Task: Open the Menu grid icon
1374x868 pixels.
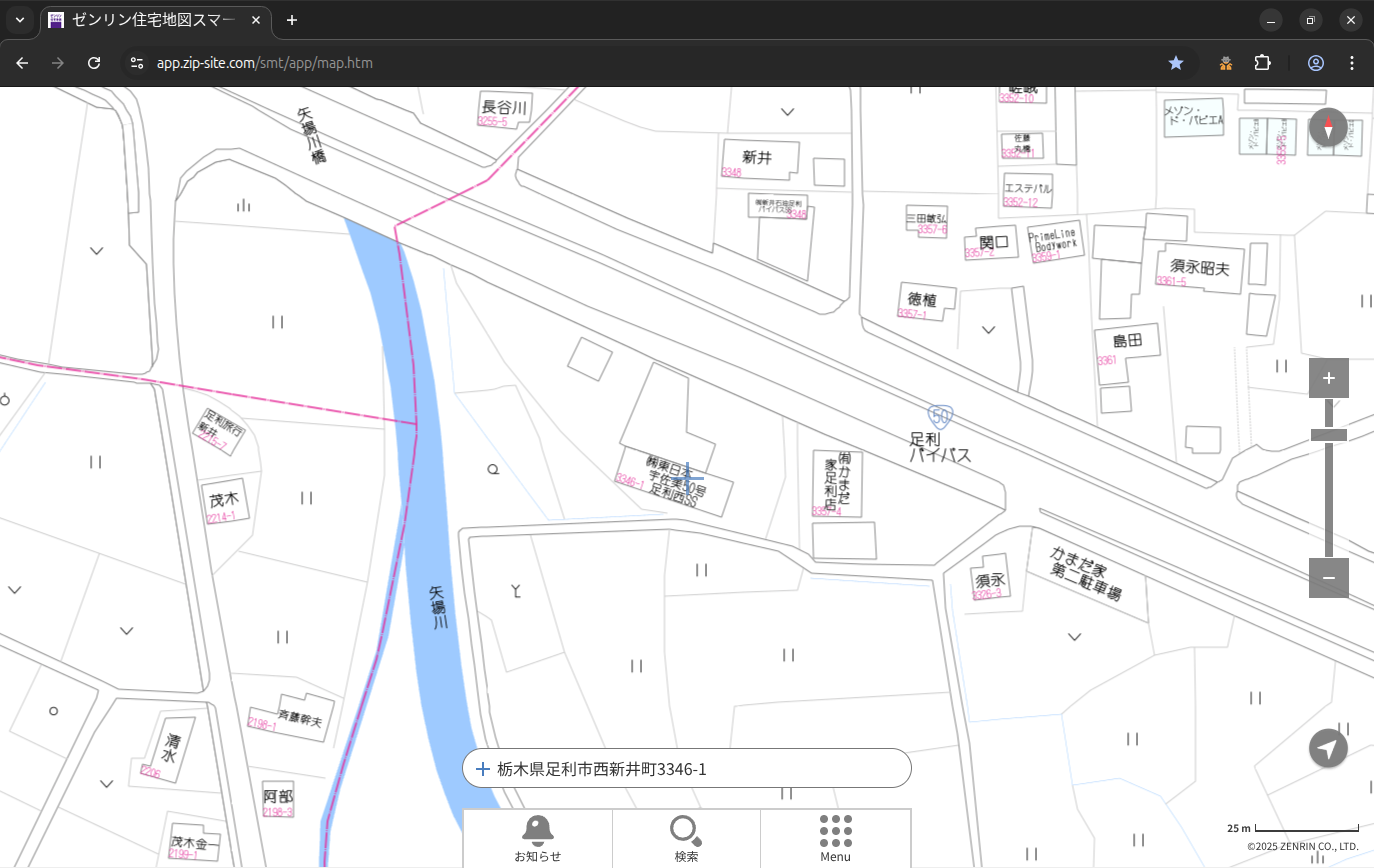Action: (x=835, y=838)
